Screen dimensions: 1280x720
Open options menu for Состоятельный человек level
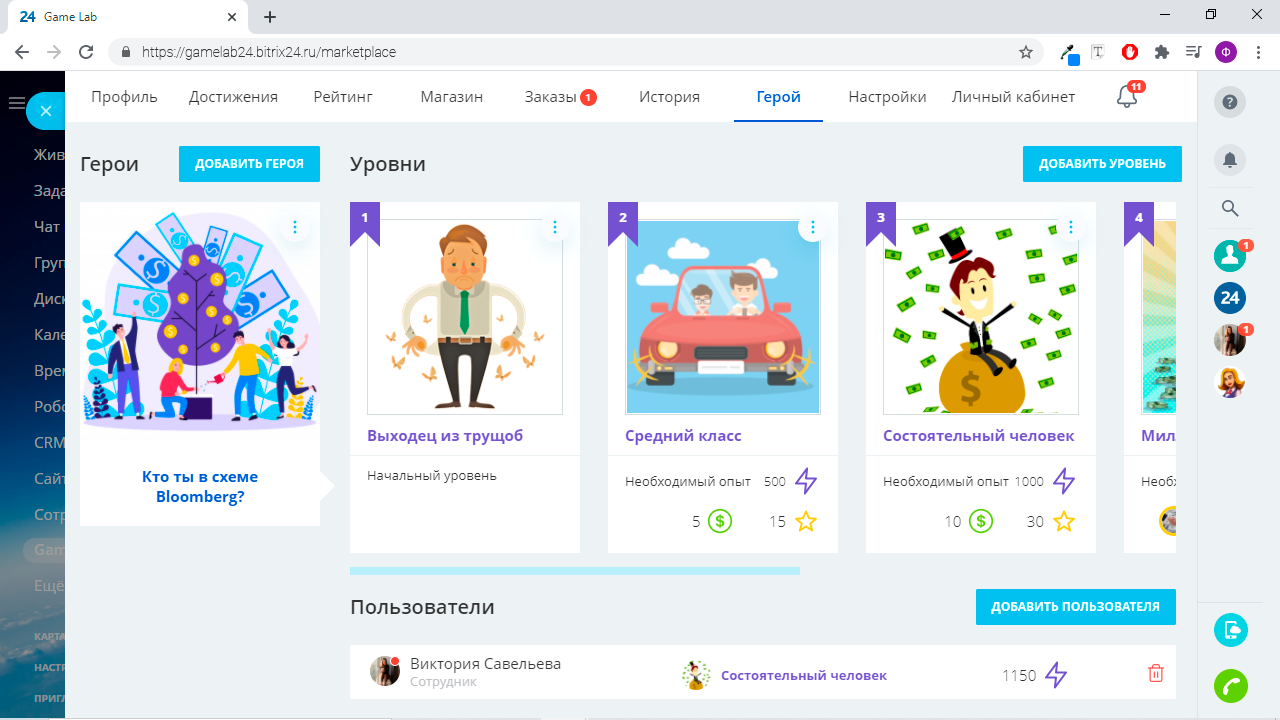1071,228
